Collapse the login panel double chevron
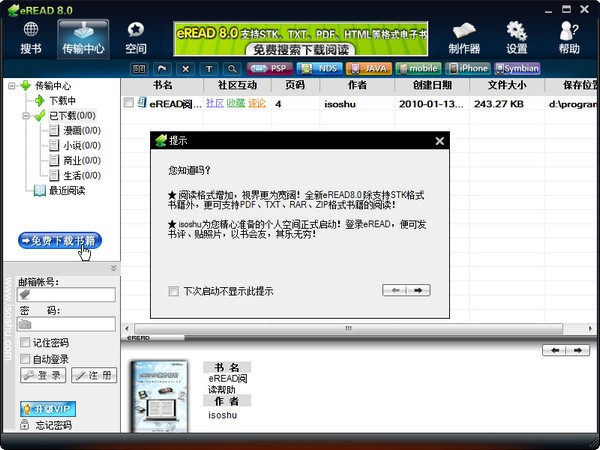This screenshot has height=450, width=600. (114, 268)
